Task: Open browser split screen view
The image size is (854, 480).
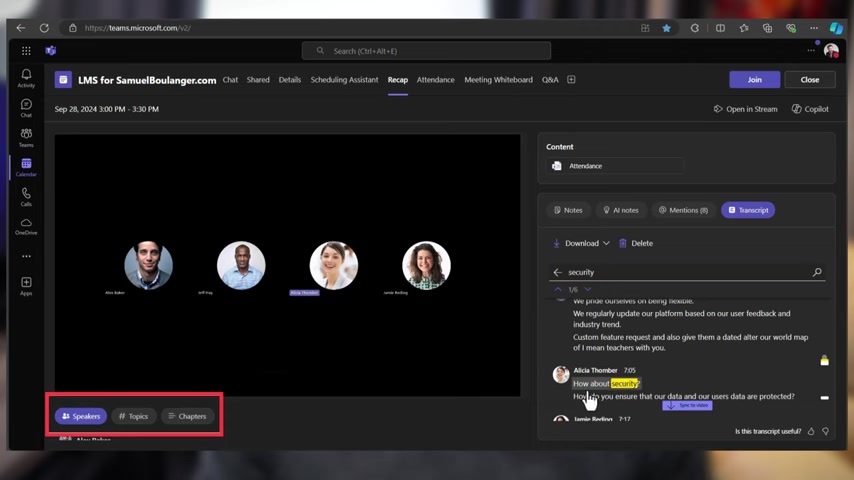Action: click(720, 28)
